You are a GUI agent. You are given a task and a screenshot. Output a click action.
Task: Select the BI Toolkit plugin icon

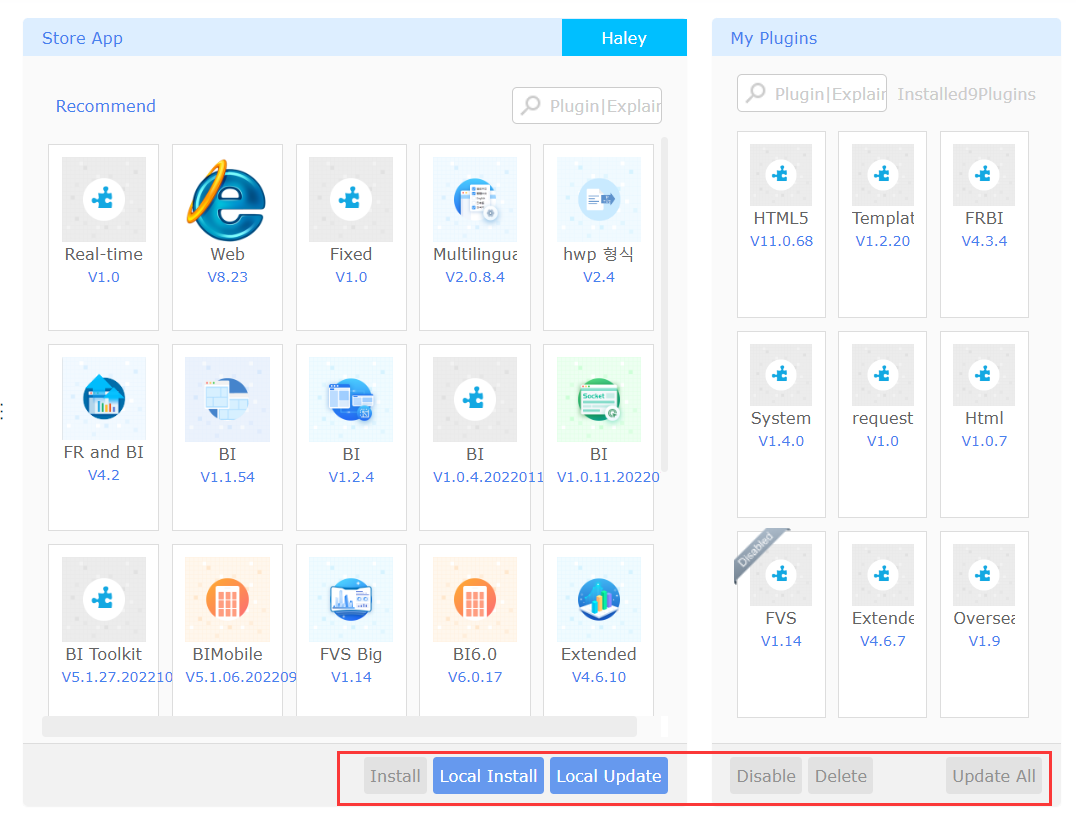click(x=103, y=598)
